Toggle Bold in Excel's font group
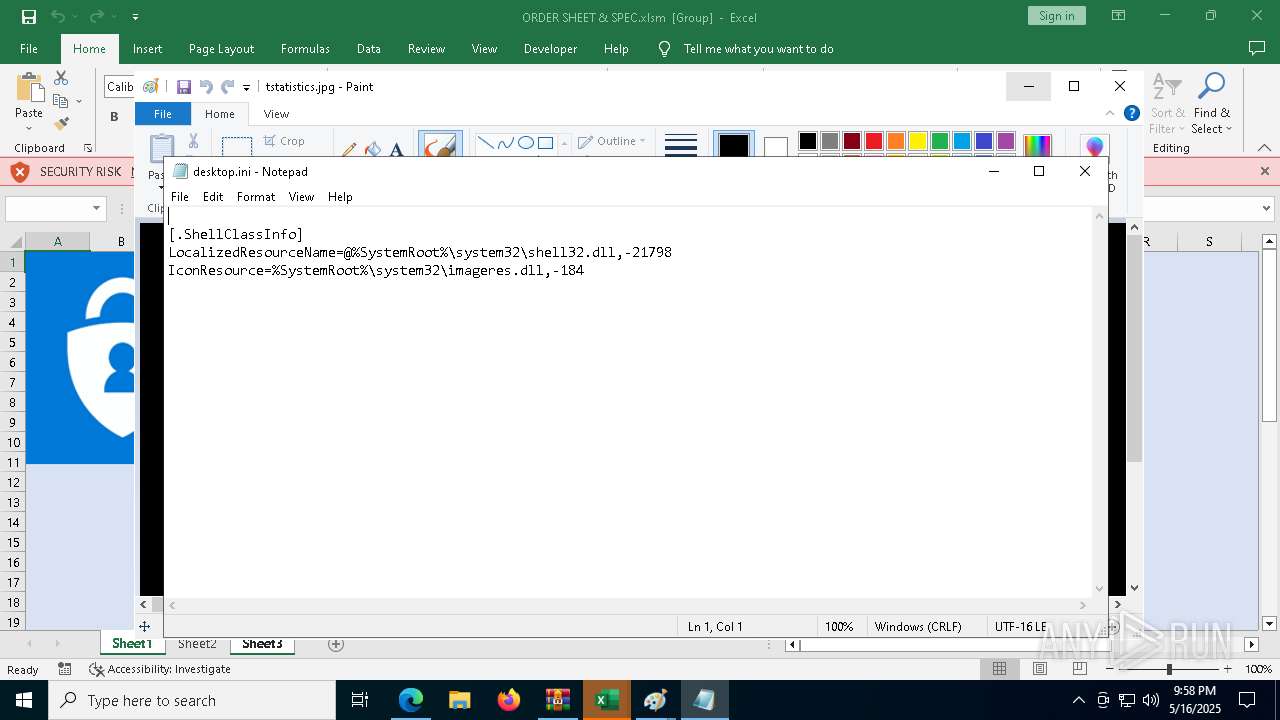This screenshot has height=720, width=1280. (x=114, y=116)
